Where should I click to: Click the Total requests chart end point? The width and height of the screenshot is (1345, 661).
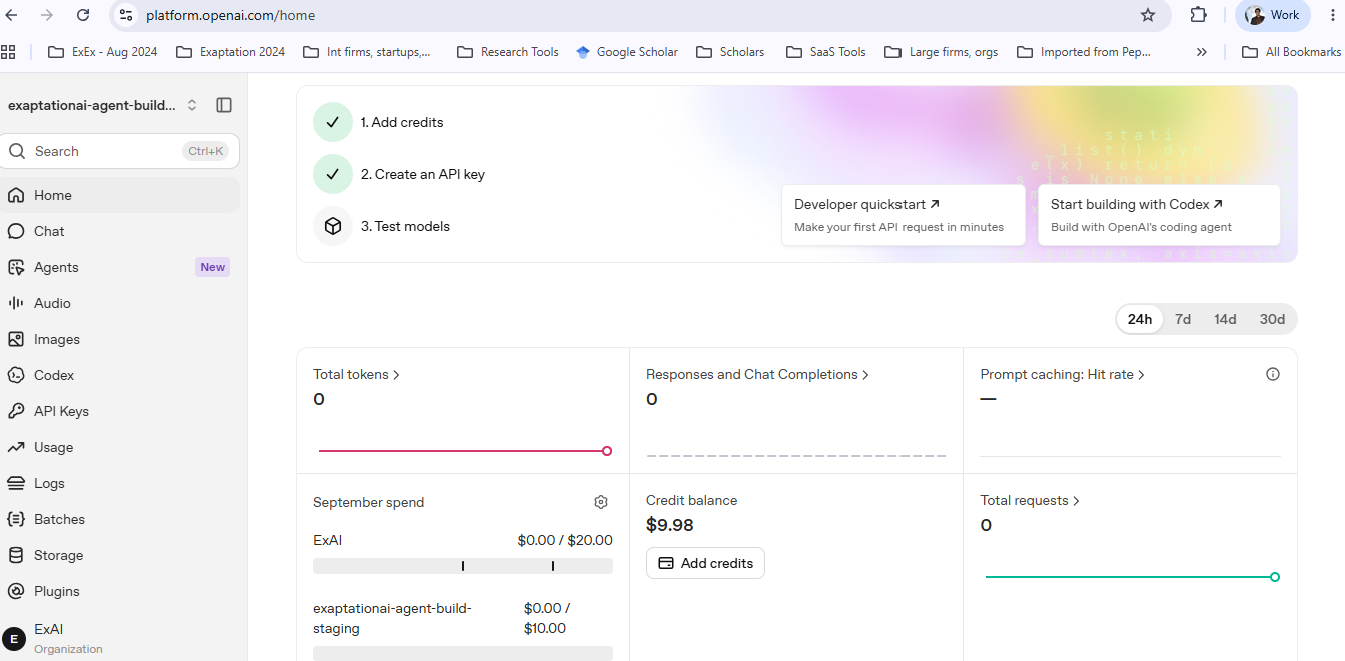[x=1275, y=577]
